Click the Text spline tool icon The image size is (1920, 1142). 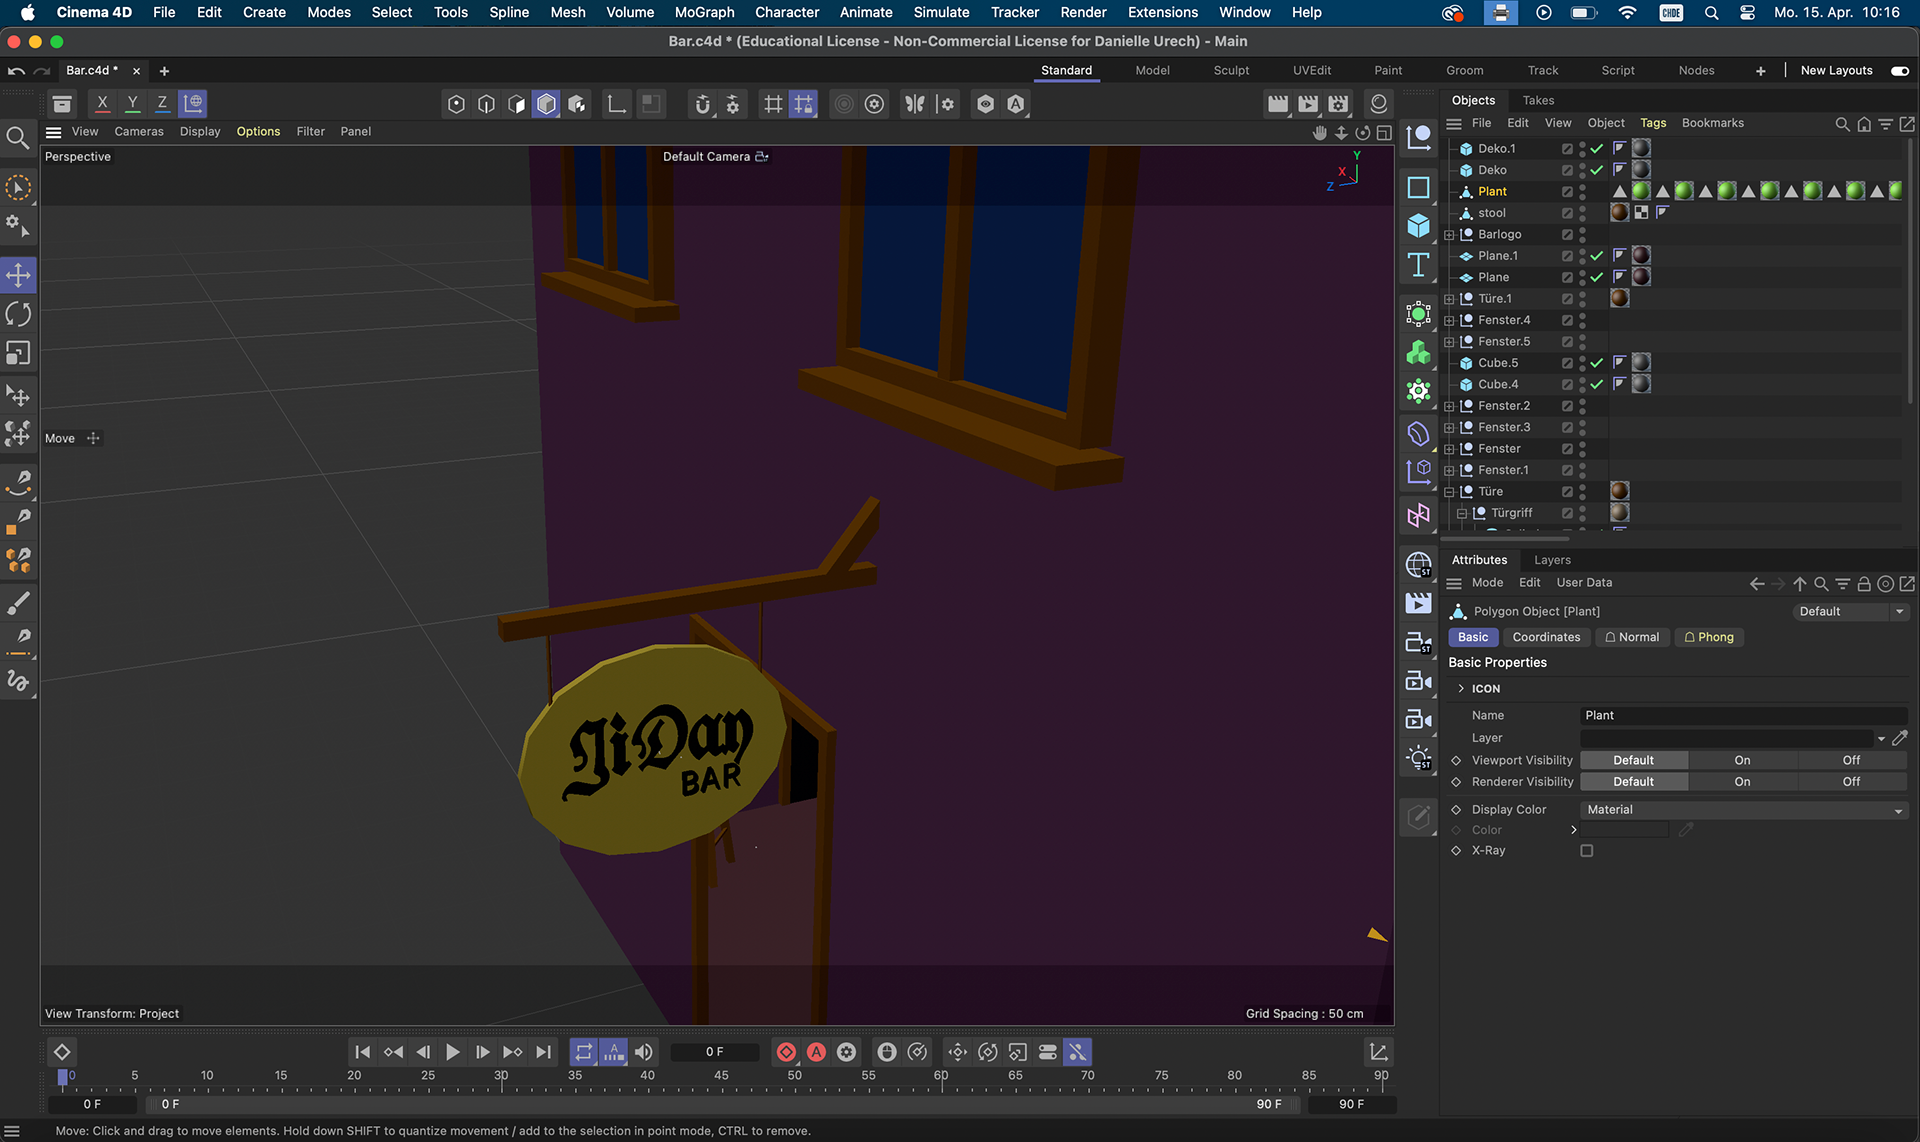tap(1418, 265)
